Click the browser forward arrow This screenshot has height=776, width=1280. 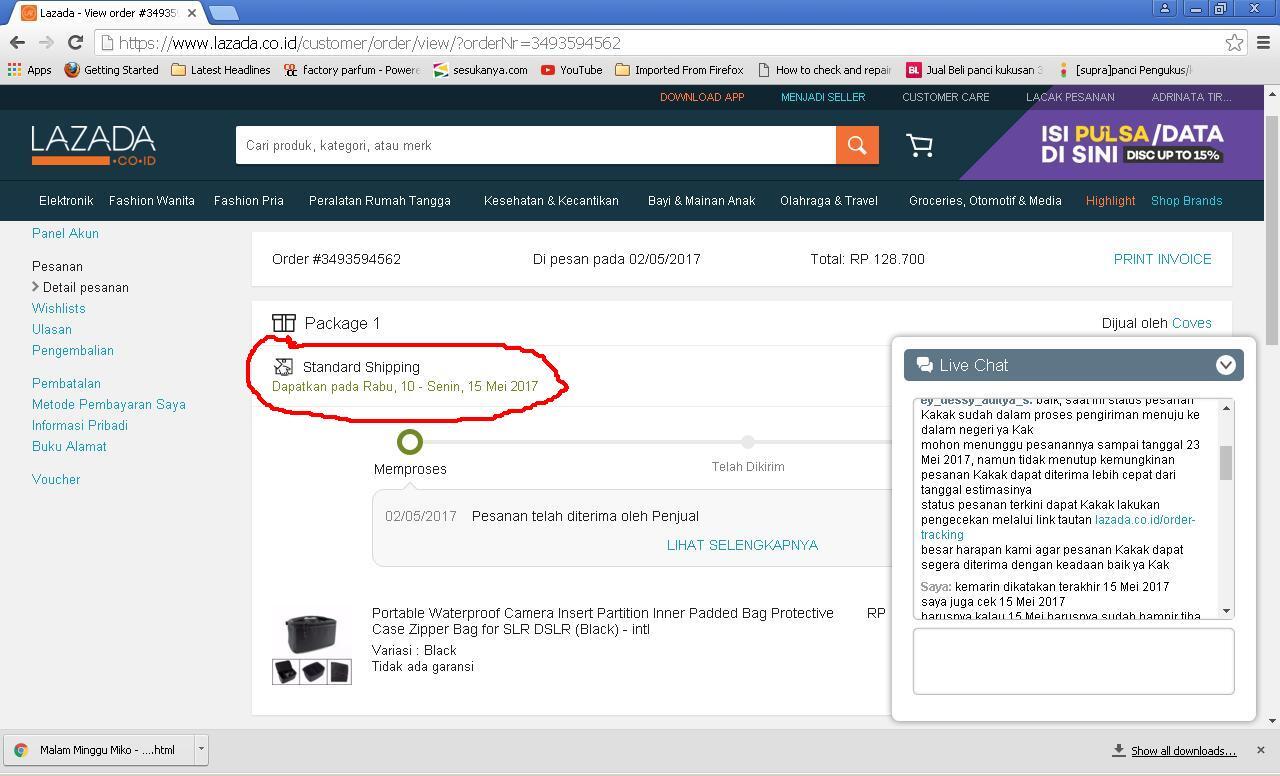point(46,42)
